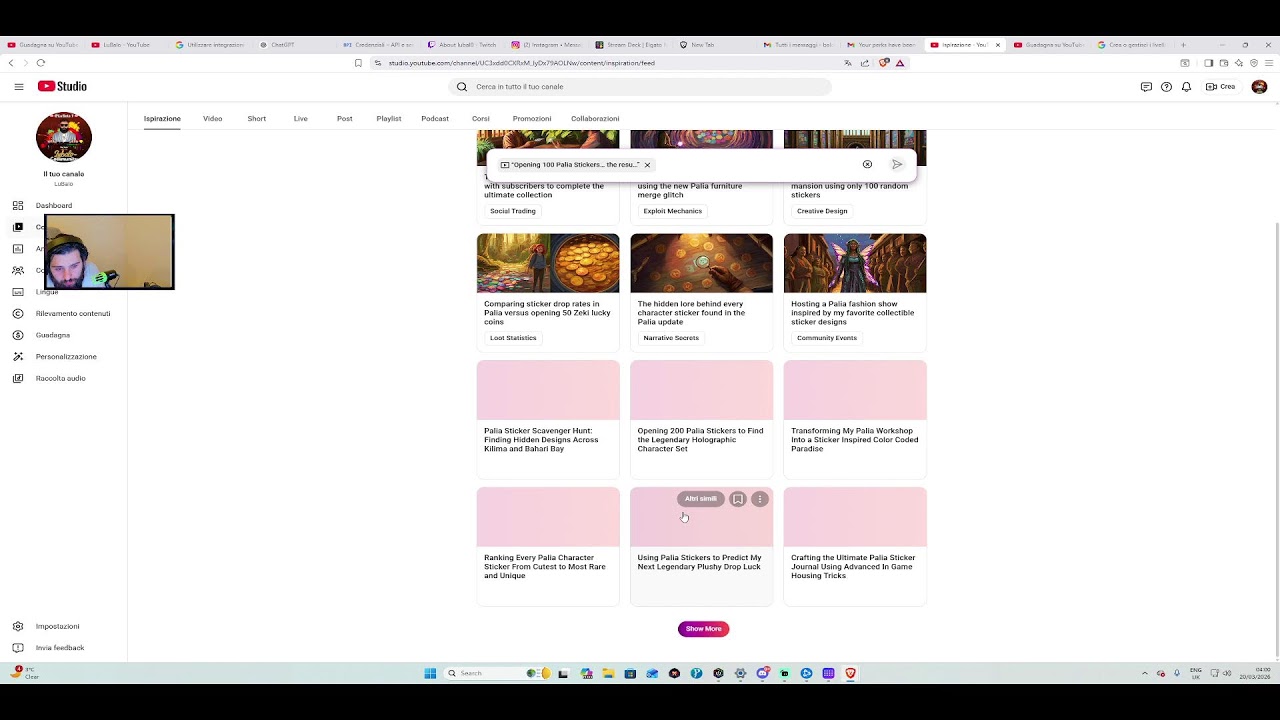
Task: Open 'Transforming My Palia Workshop' idea
Action: click(x=855, y=419)
